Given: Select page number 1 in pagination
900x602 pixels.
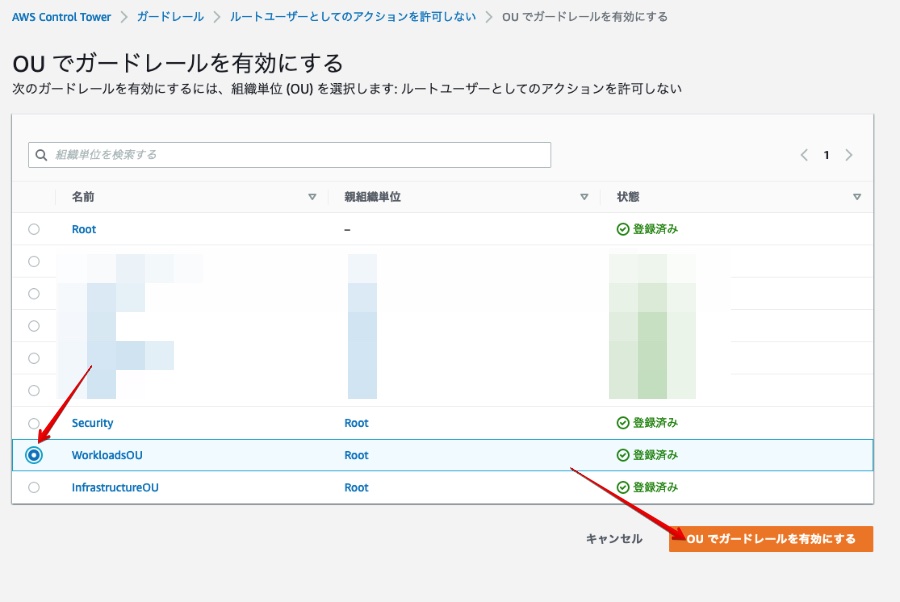Looking at the screenshot, I should (827, 155).
